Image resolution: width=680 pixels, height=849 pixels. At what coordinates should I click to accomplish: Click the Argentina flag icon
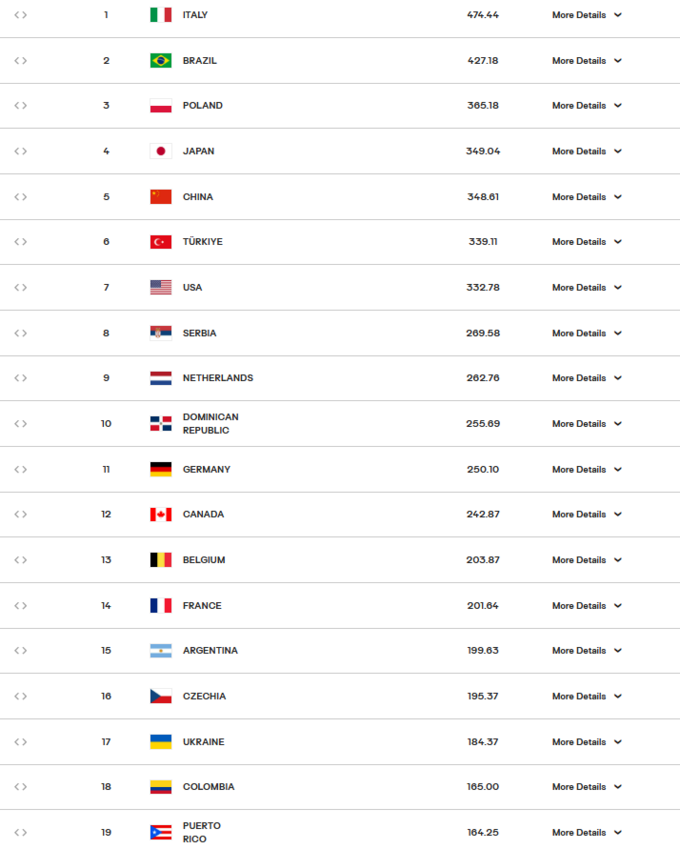click(x=160, y=651)
